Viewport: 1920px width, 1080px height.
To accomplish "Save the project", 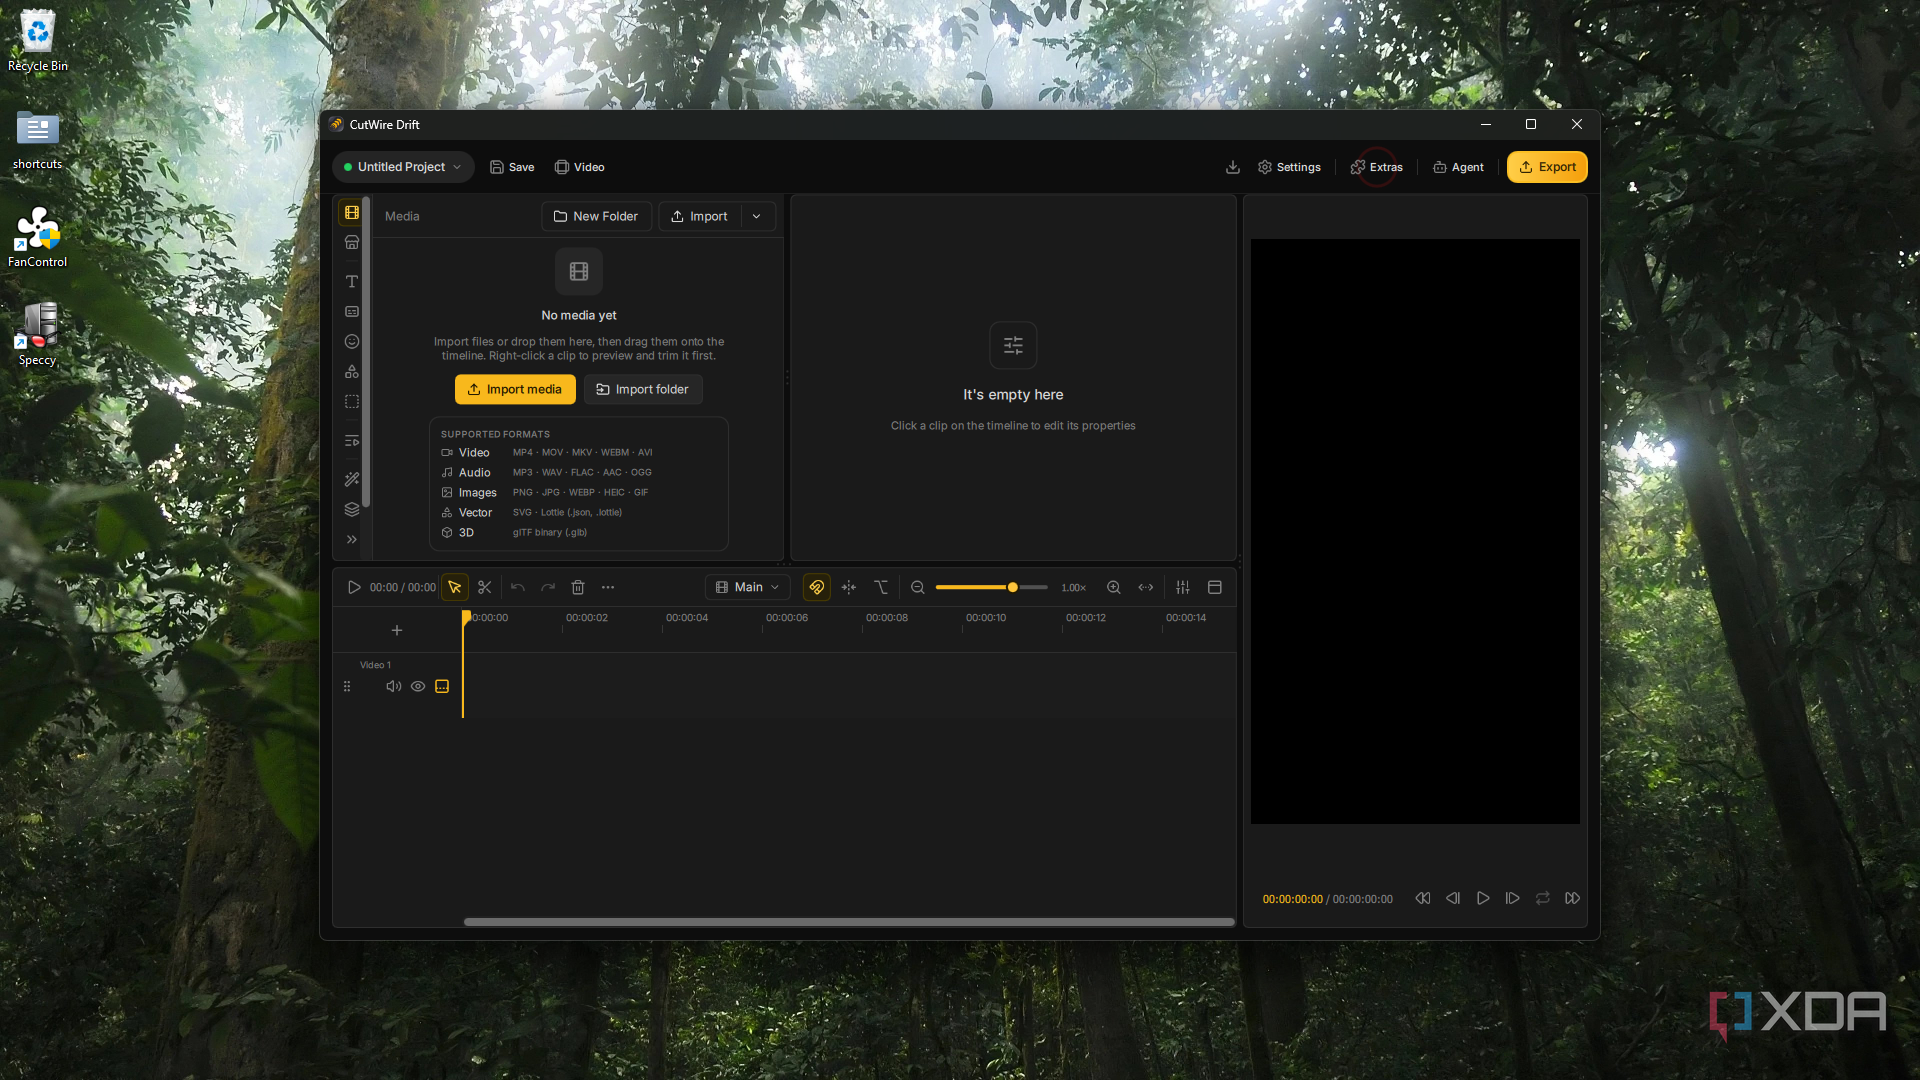I will click(x=512, y=167).
